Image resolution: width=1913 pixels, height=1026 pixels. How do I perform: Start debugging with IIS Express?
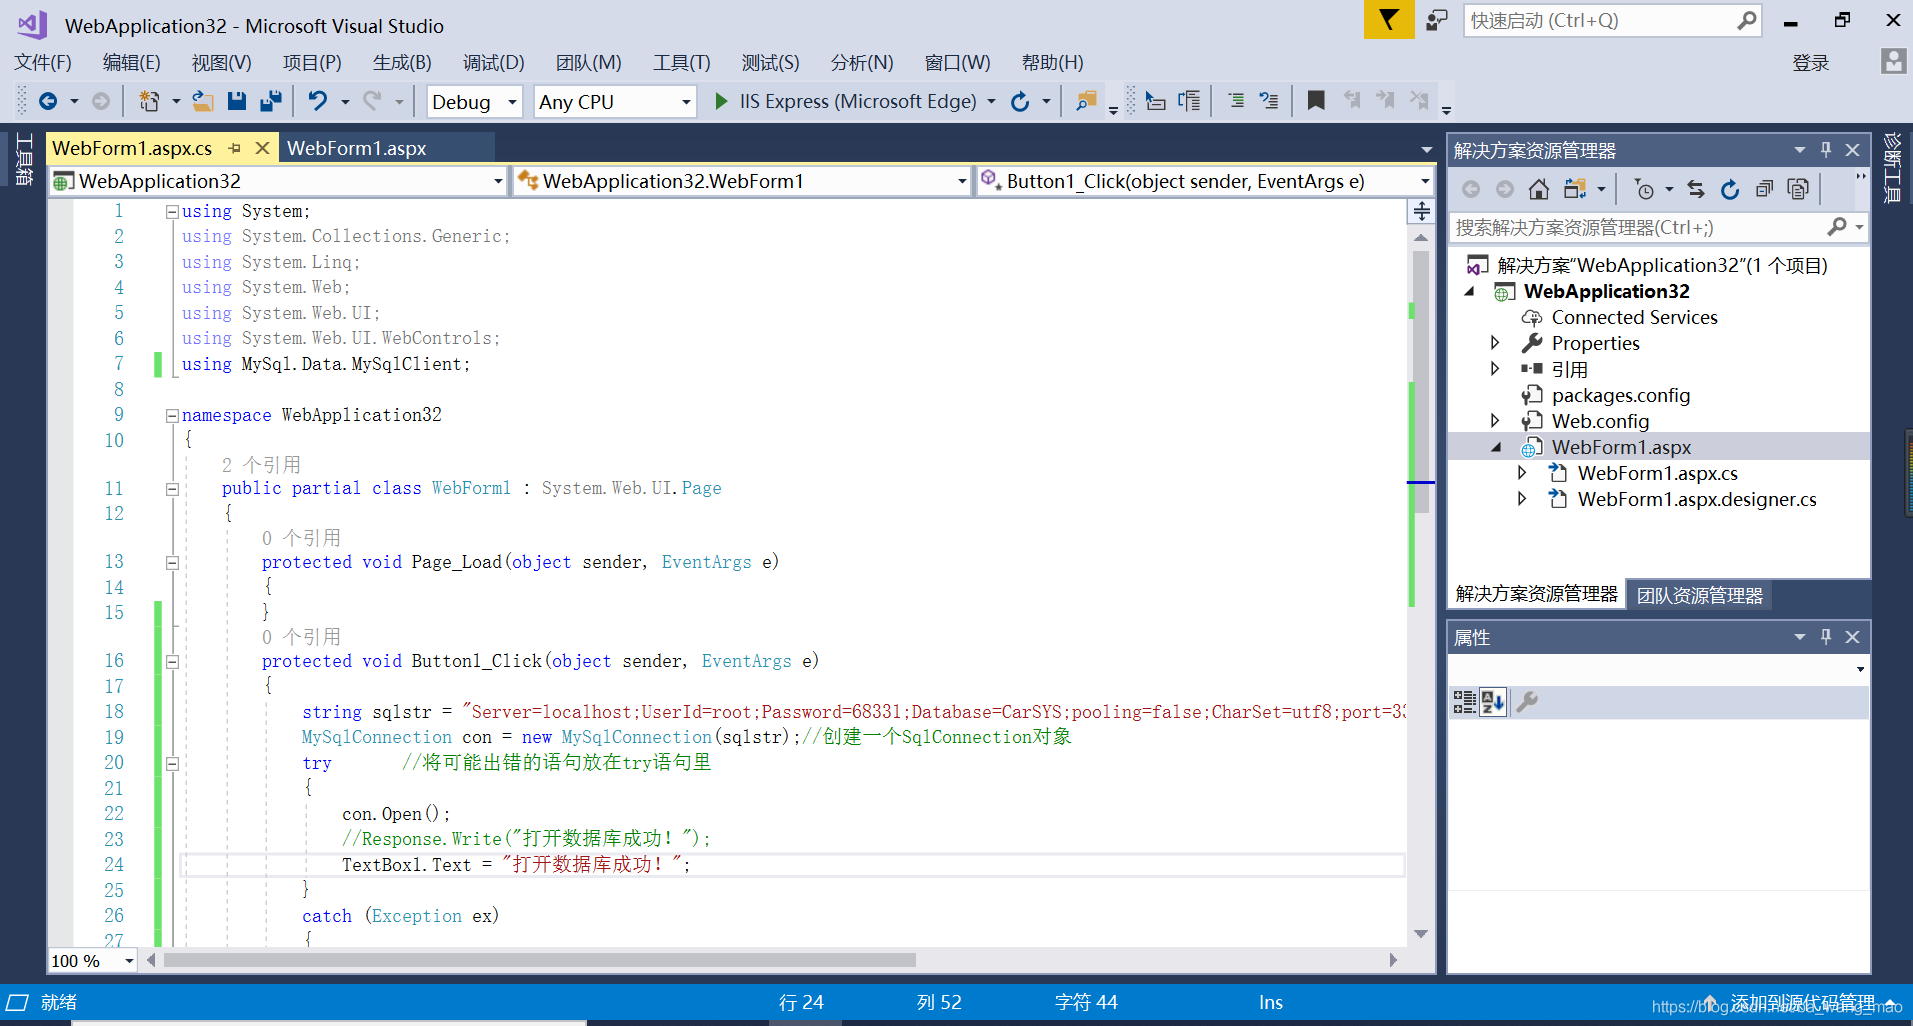pos(722,101)
